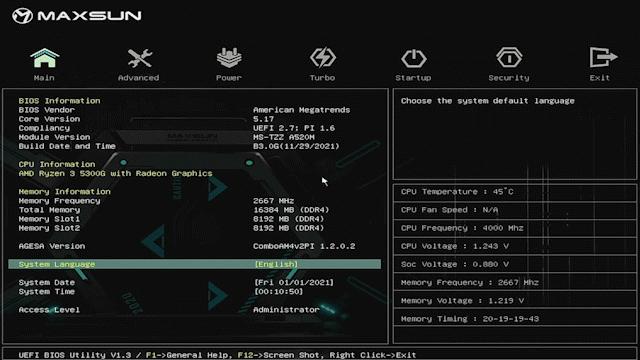Click the UEFI 2.7; PI 1.6 value
This screenshot has width=640, height=360.
coord(294,128)
